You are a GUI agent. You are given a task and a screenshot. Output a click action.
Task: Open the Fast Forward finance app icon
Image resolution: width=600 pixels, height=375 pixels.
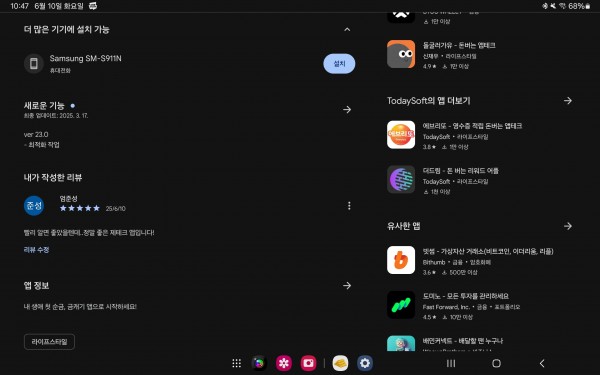[x=401, y=305]
